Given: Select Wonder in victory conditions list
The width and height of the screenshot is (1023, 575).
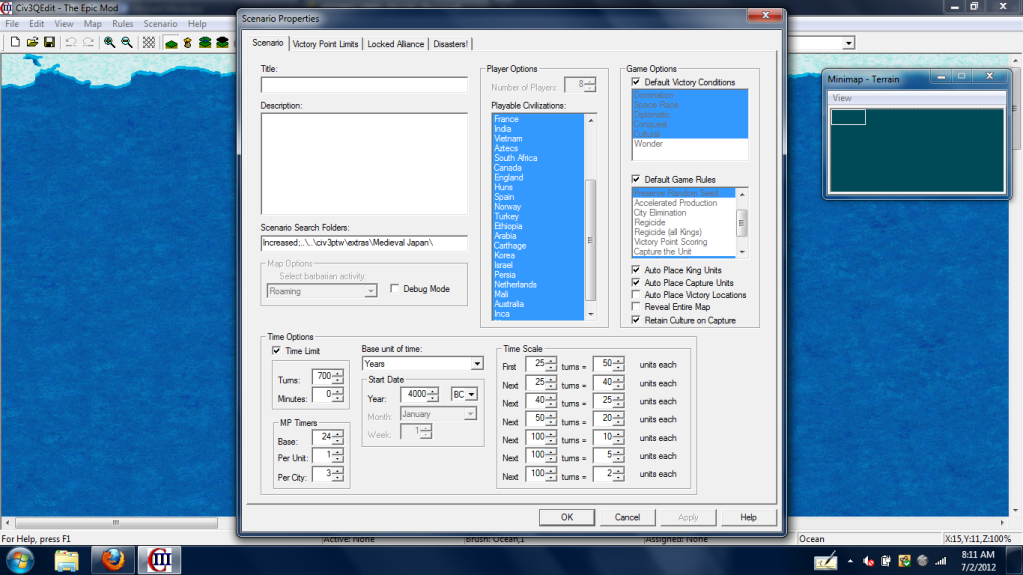Looking at the screenshot, I should [649, 144].
